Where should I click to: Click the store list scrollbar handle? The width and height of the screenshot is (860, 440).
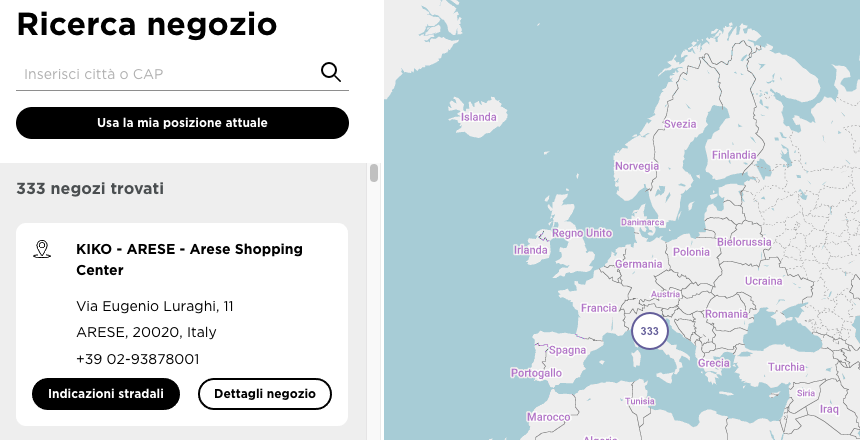(x=374, y=173)
